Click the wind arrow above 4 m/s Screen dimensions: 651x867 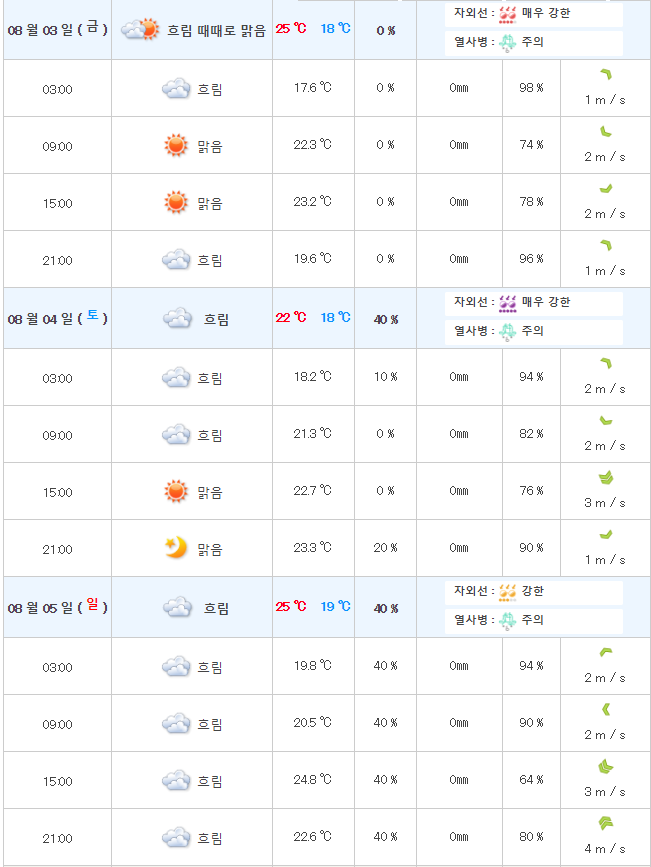coord(605,824)
